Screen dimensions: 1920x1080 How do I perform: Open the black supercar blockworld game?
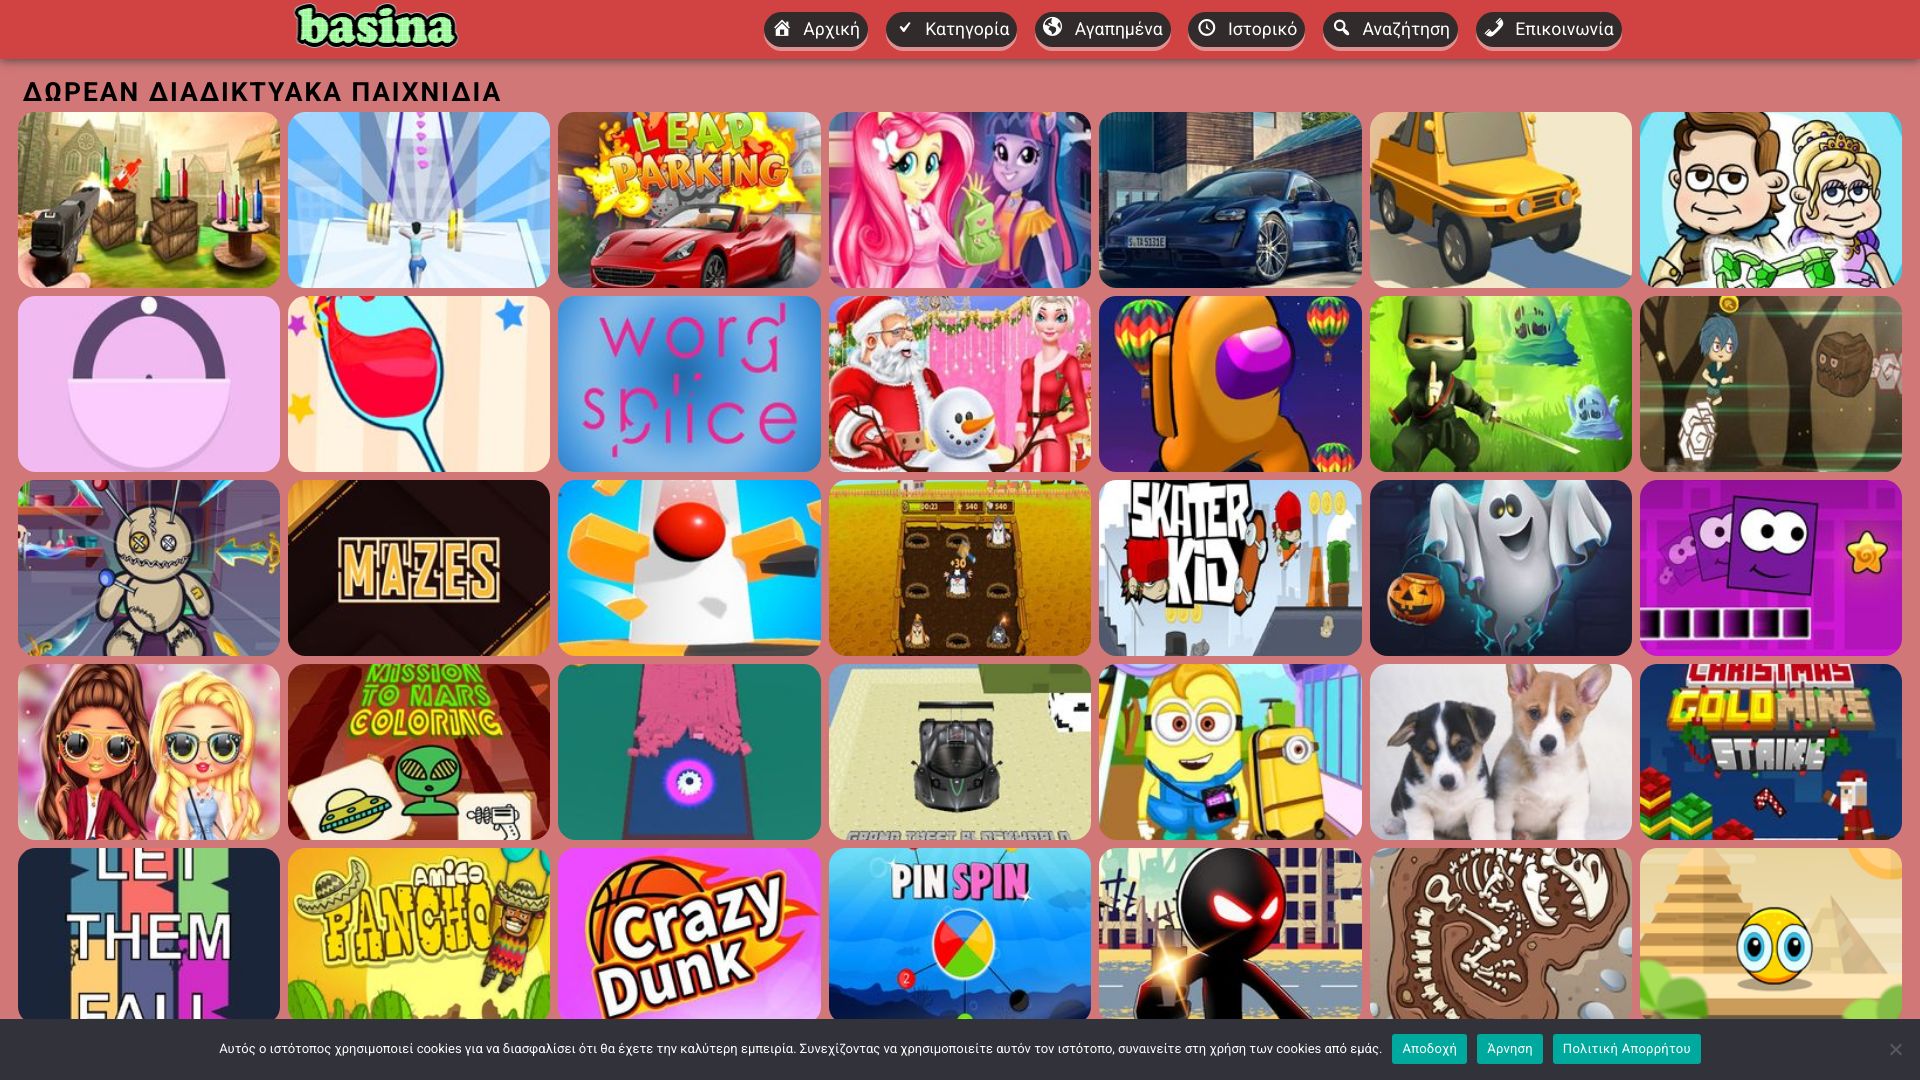(x=960, y=752)
